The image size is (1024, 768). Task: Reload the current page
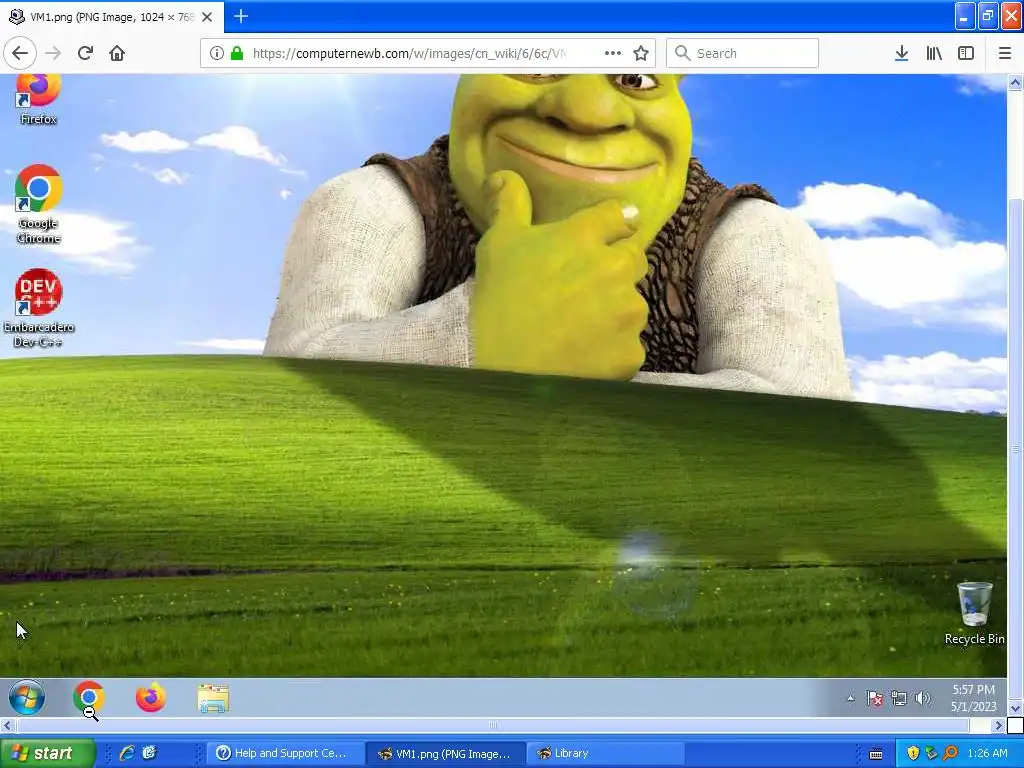[x=85, y=53]
